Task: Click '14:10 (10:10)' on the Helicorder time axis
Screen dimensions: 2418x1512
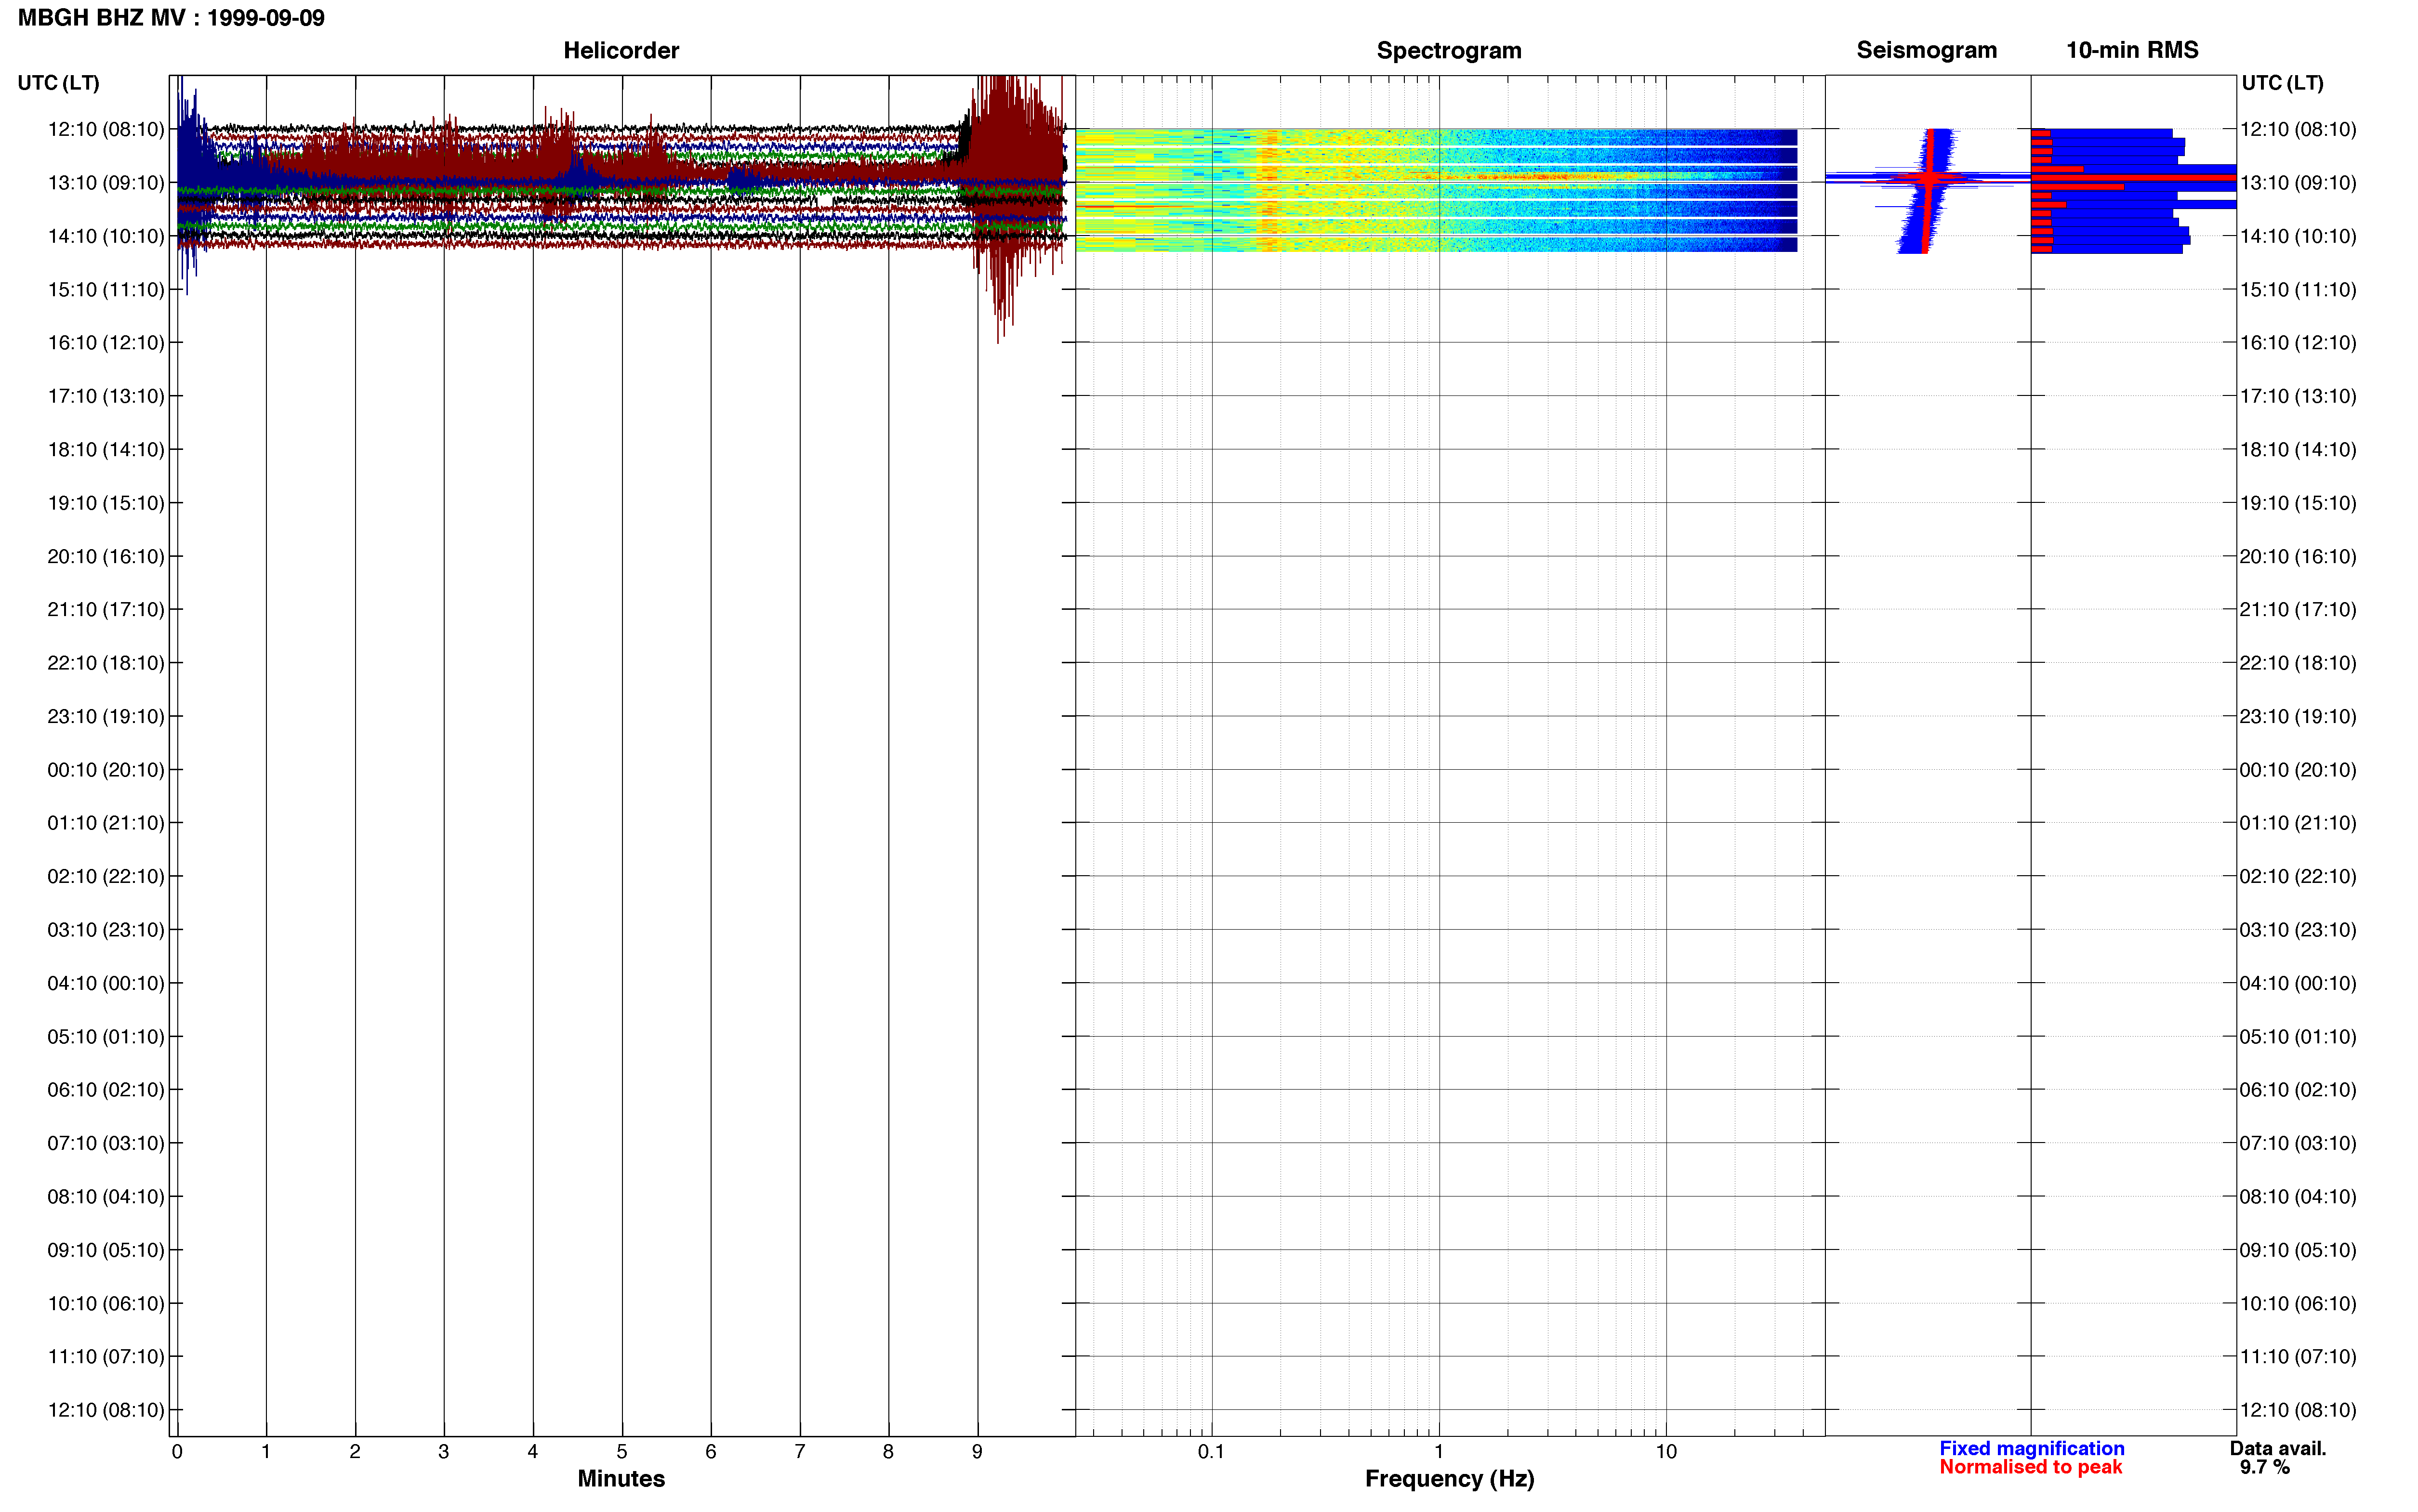Action: [106, 236]
